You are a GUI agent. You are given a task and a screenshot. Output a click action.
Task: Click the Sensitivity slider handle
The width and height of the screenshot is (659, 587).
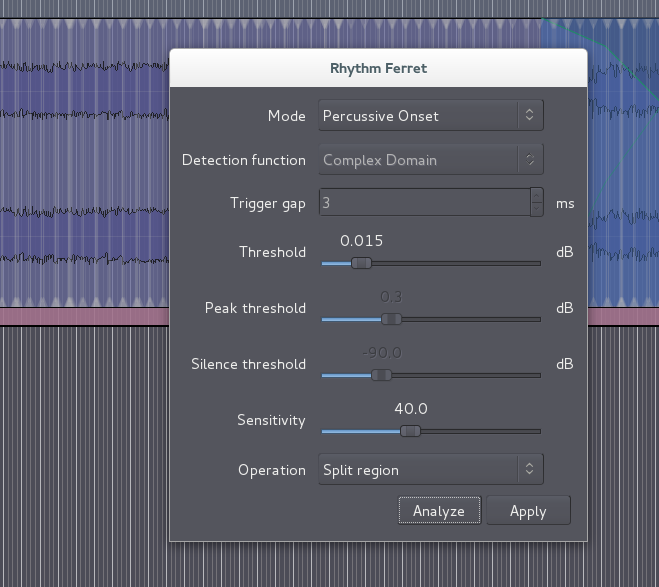[409, 431]
